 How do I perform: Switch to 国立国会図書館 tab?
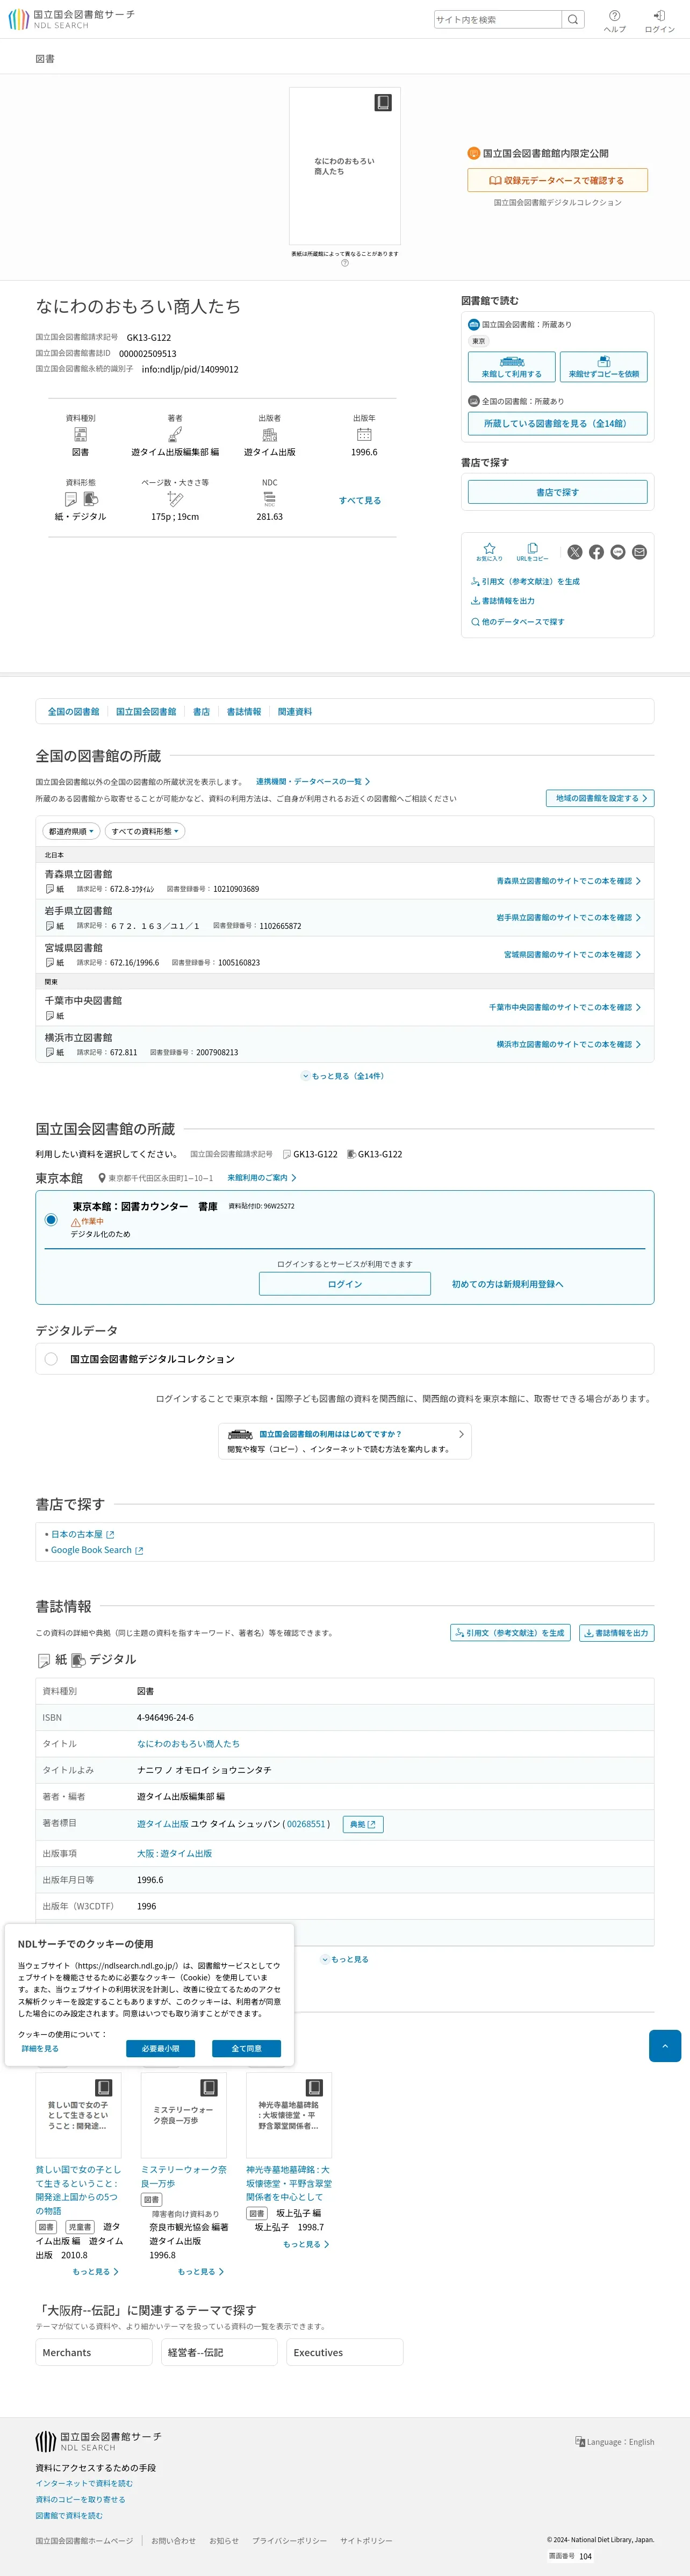pyautogui.click(x=146, y=711)
